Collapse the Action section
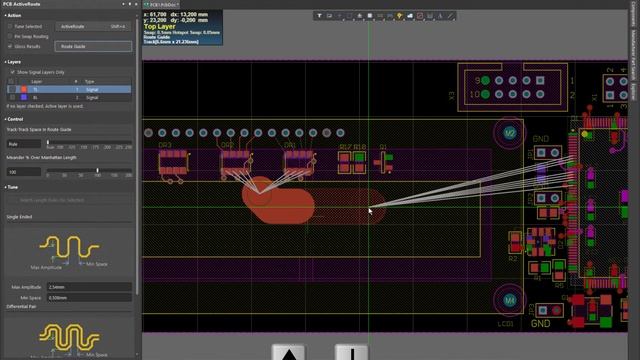 pos(5,16)
